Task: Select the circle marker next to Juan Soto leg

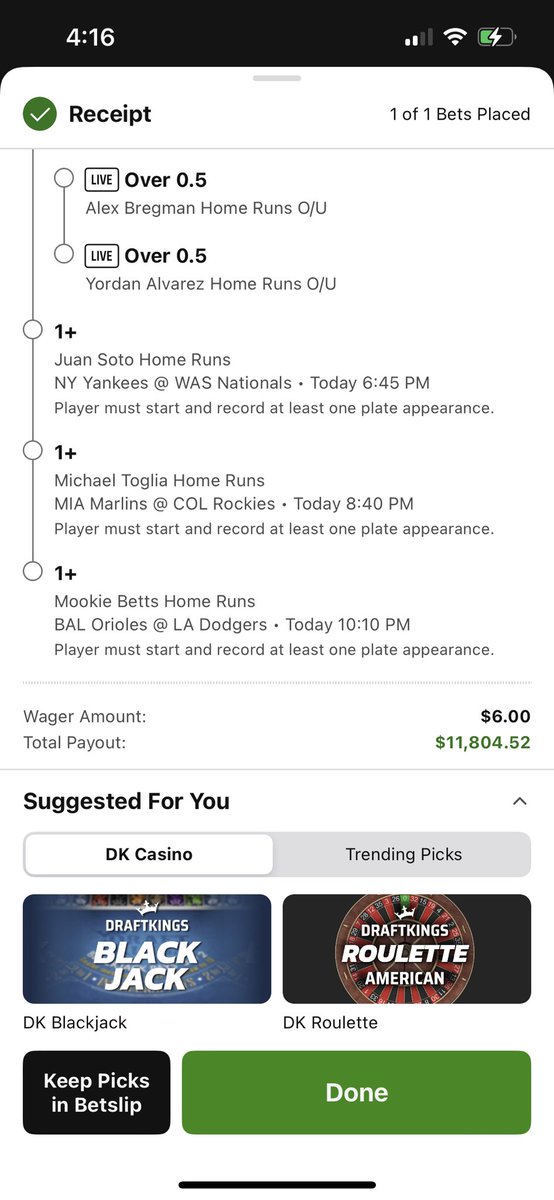Action: [x=32, y=330]
